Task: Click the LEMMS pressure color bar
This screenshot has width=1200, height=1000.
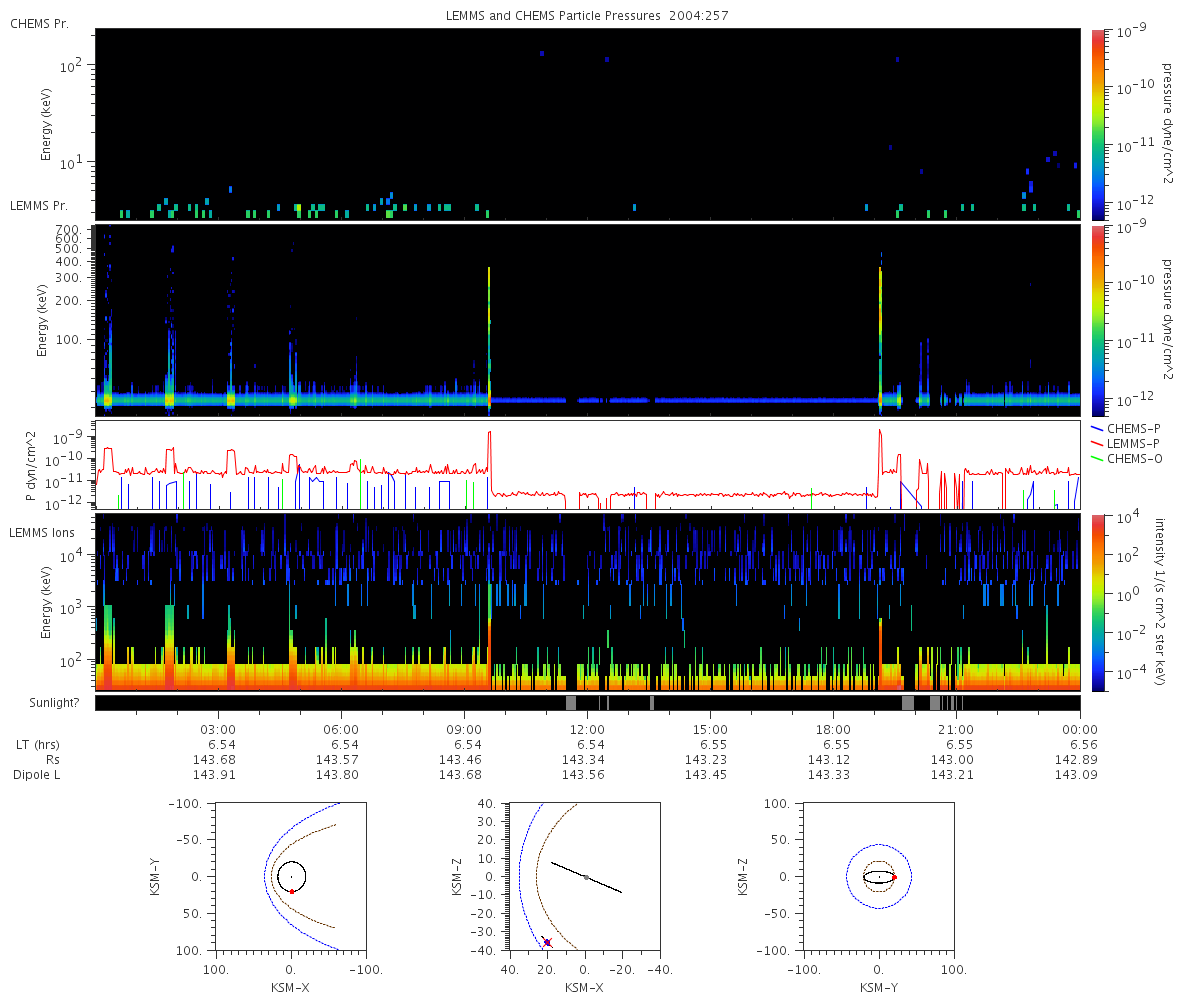Action: pyautogui.click(x=1098, y=320)
